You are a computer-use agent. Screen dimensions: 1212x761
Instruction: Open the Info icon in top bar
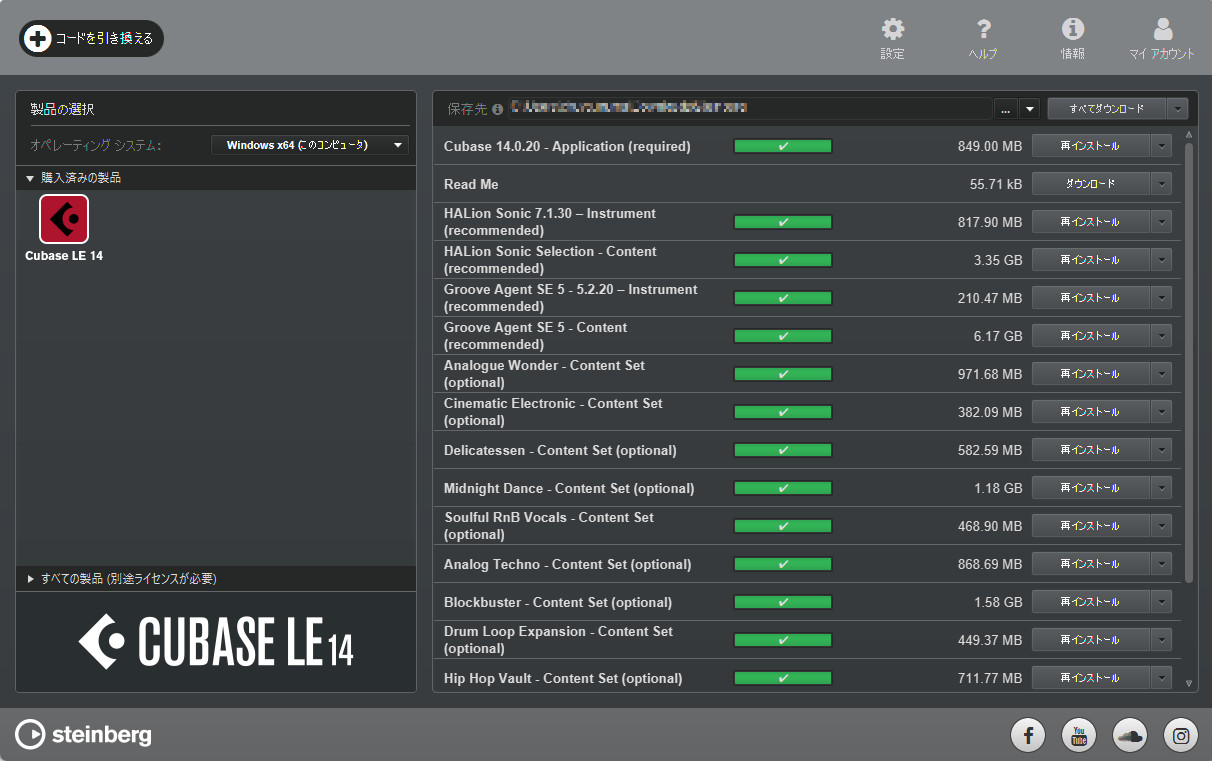point(1073,30)
